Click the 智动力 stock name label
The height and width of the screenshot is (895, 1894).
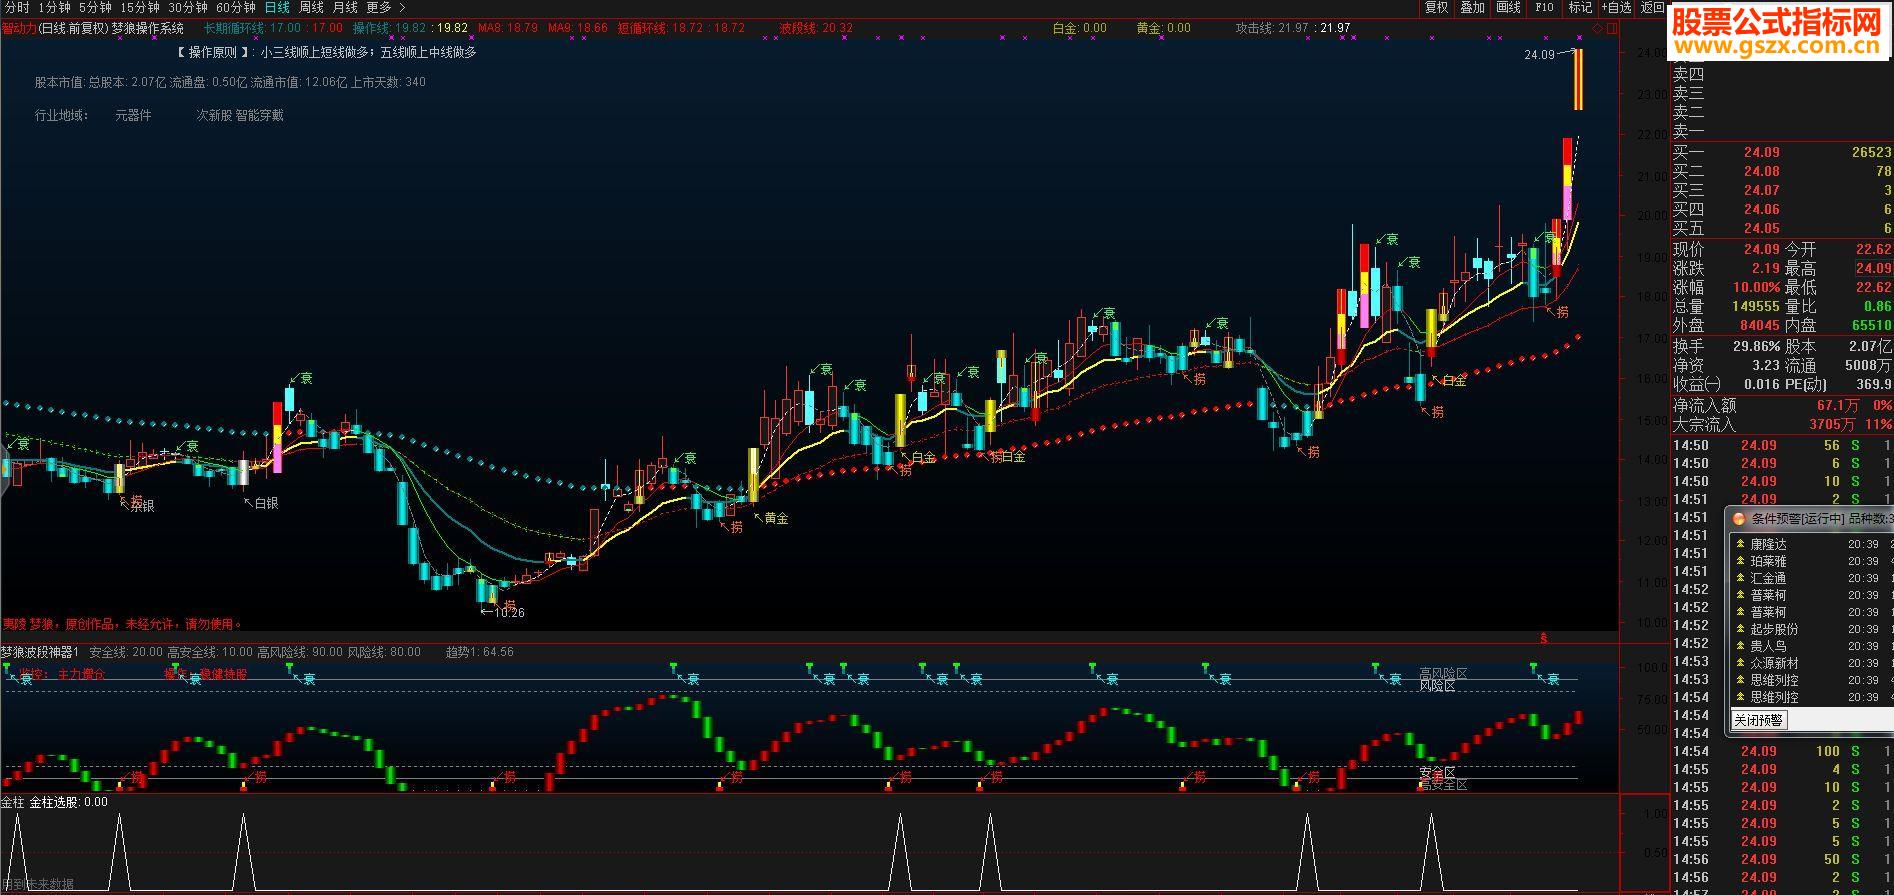click(19, 28)
